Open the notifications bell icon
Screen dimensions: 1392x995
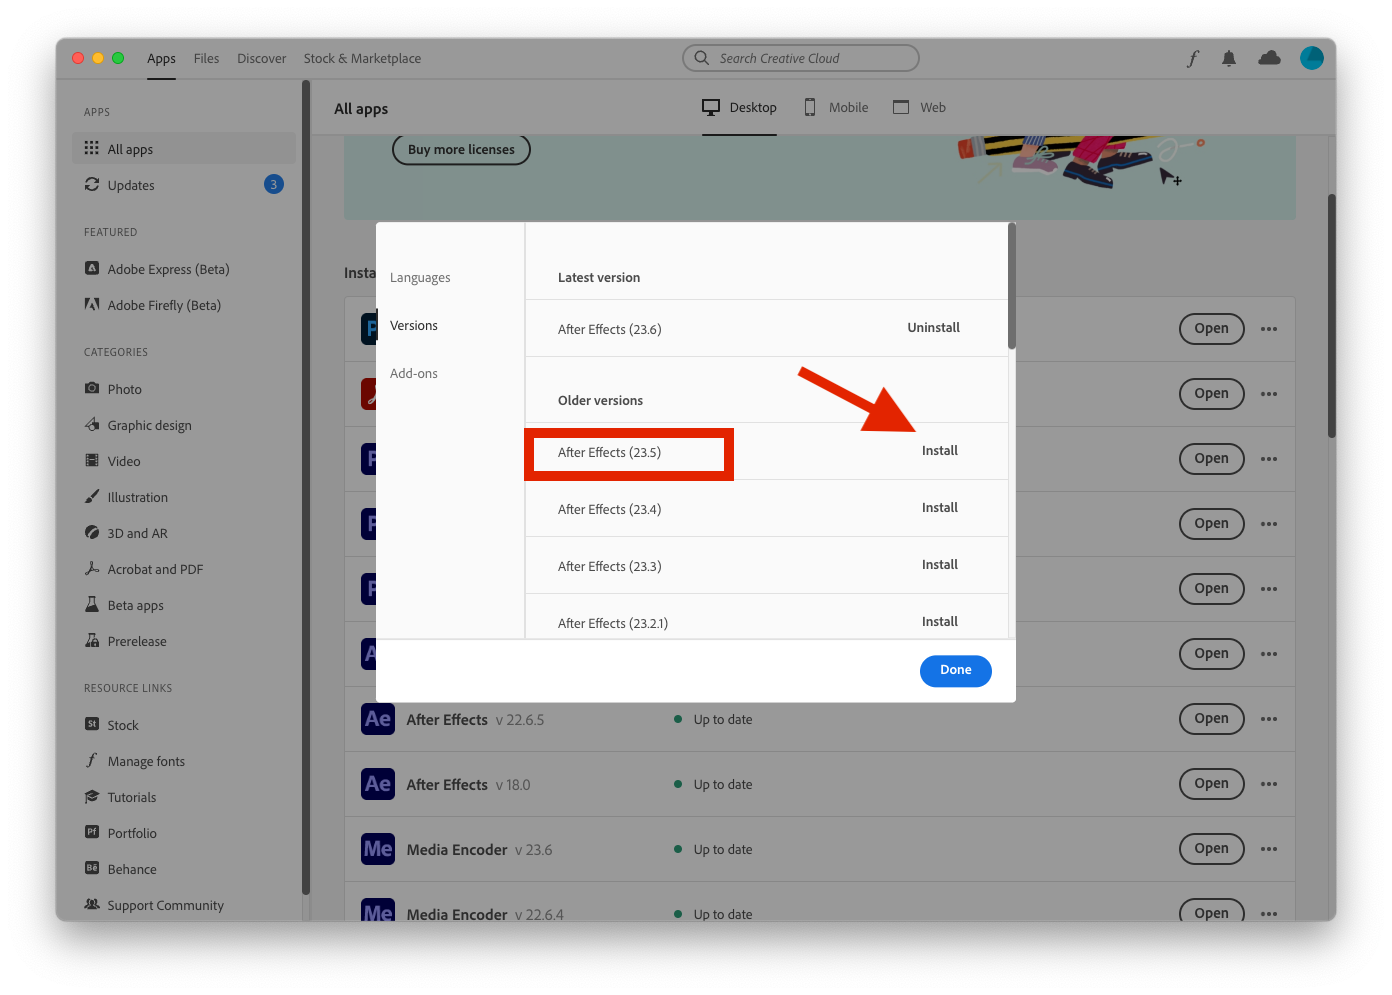(x=1229, y=59)
